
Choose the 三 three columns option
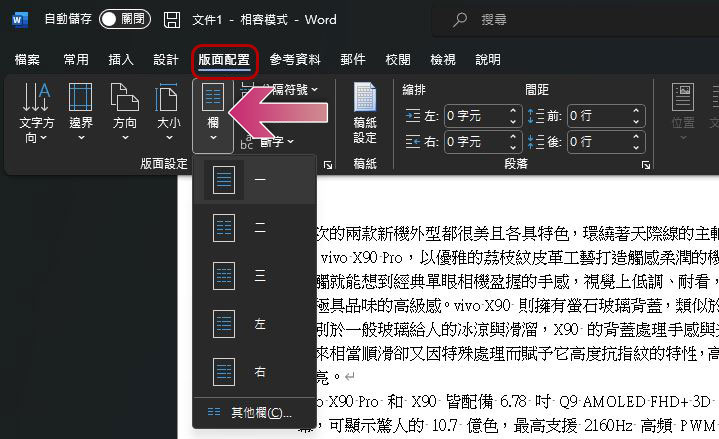254,276
